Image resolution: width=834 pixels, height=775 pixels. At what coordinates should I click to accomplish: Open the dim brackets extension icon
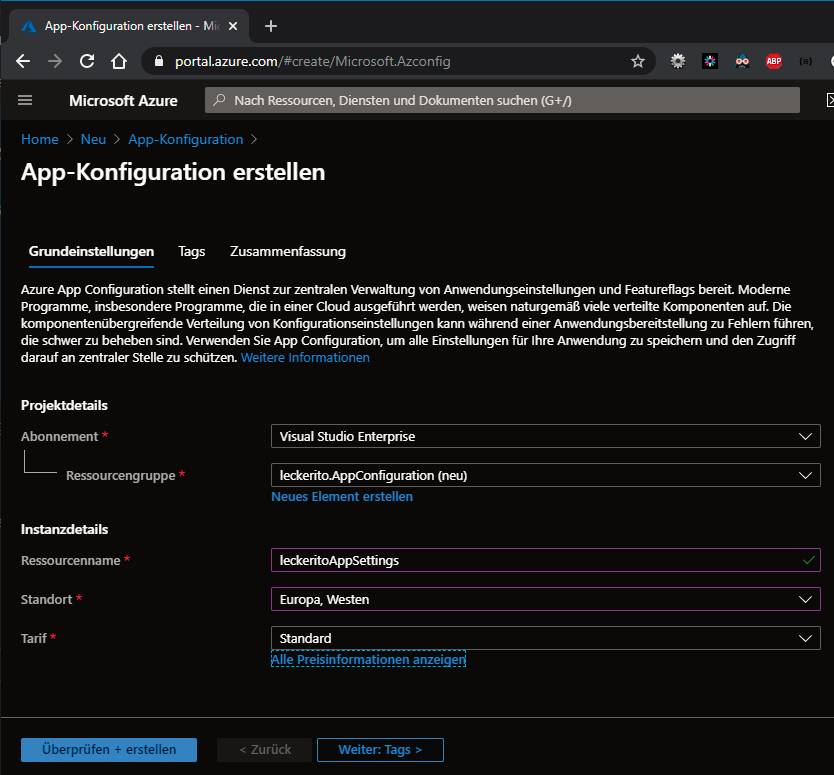[x=806, y=61]
